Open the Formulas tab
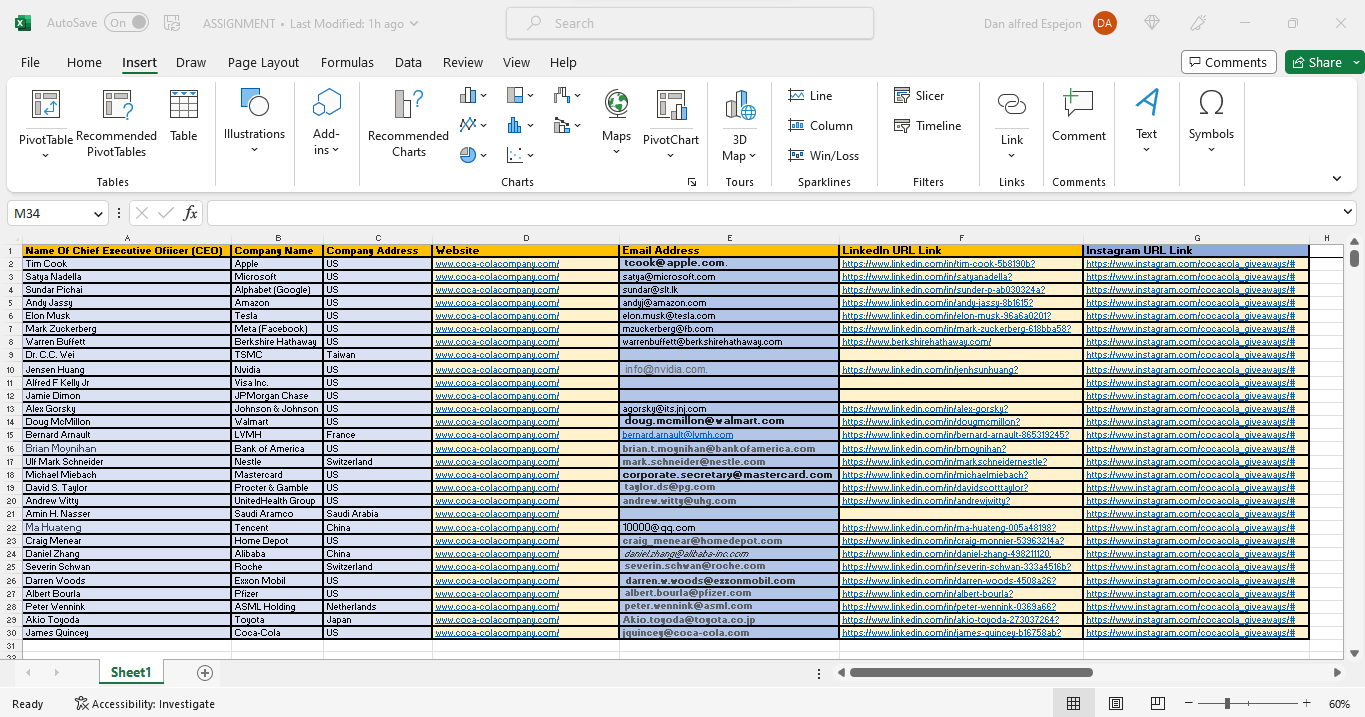 347,62
